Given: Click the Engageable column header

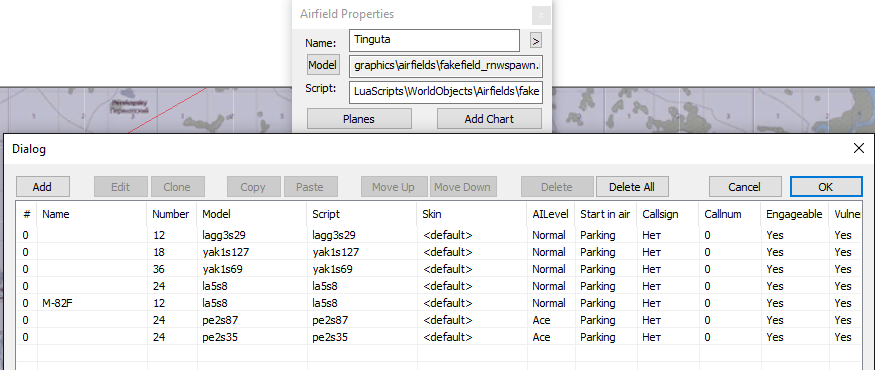Looking at the screenshot, I should tap(795, 214).
